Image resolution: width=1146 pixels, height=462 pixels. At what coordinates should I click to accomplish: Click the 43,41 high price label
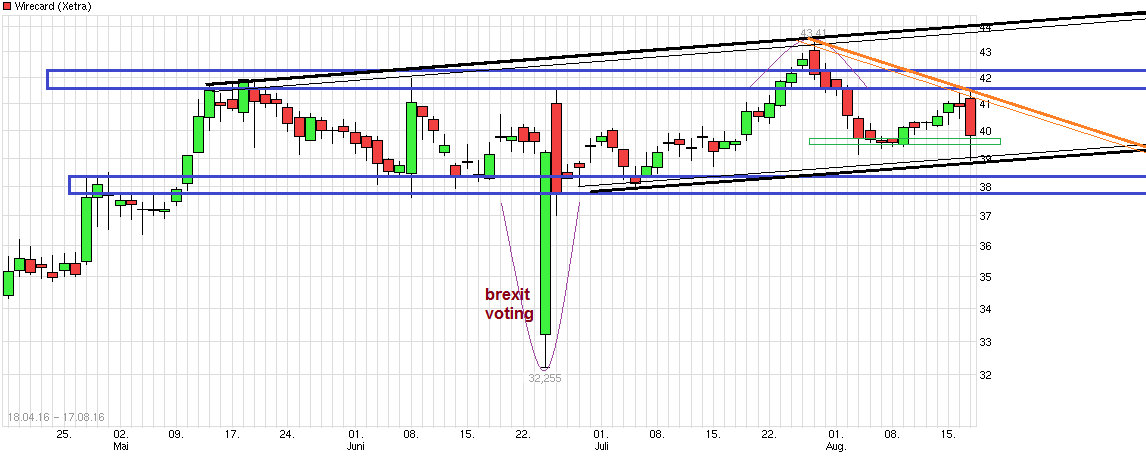click(813, 33)
